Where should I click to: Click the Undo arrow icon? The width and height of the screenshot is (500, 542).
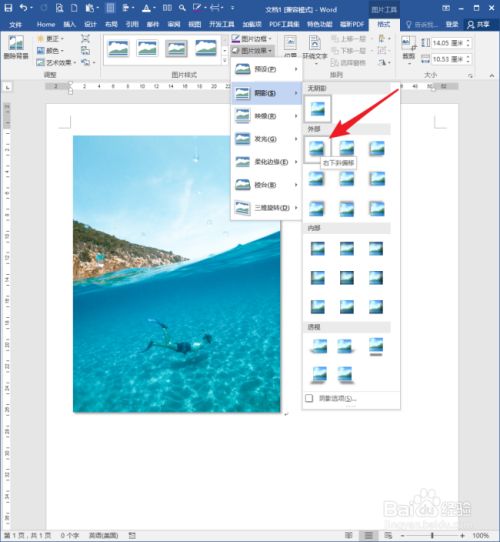(23, 8)
